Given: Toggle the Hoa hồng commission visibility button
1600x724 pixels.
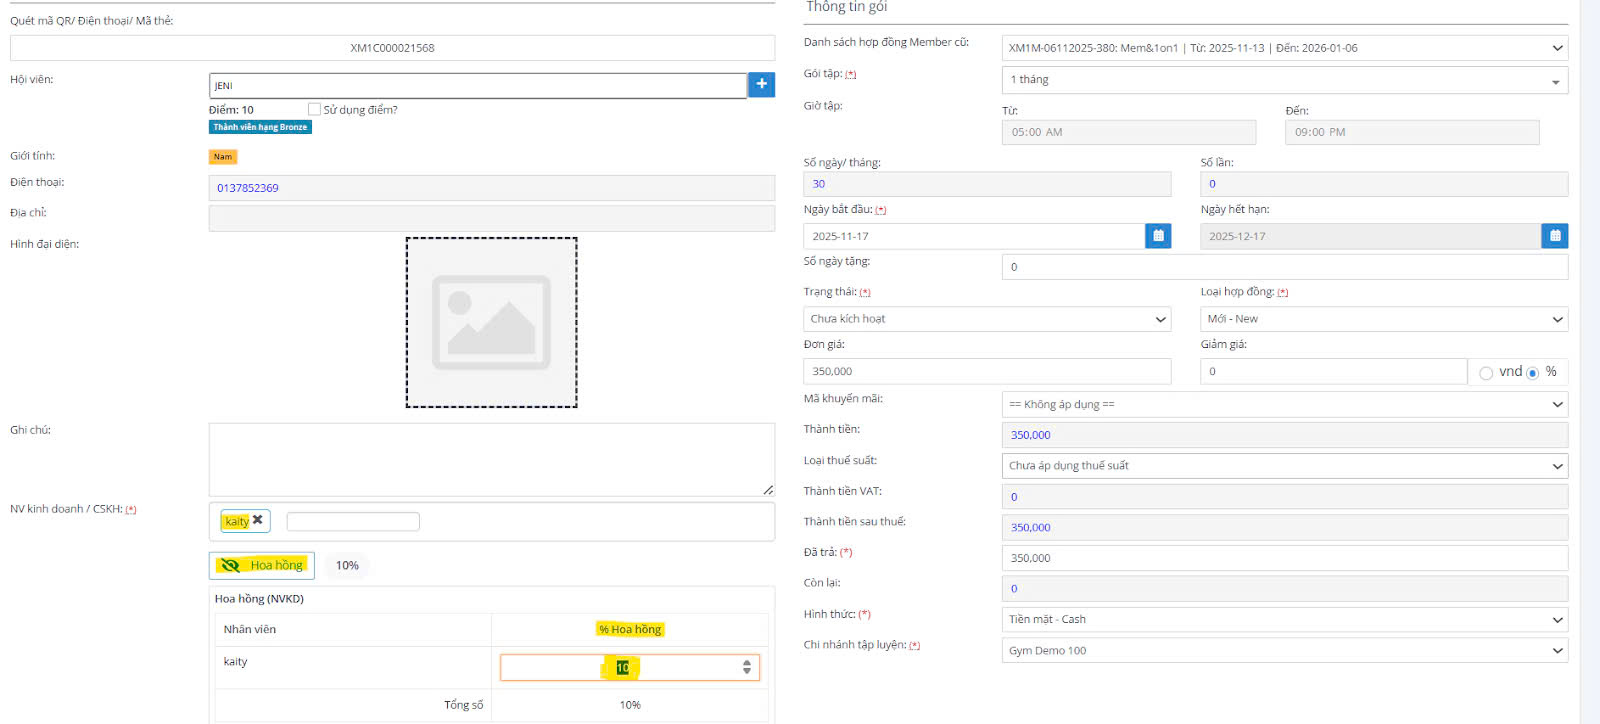Looking at the screenshot, I should [x=262, y=566].
